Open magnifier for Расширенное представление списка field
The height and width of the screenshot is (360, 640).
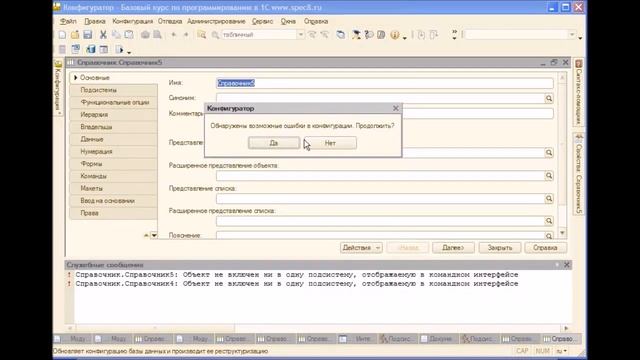click(549, 221)
